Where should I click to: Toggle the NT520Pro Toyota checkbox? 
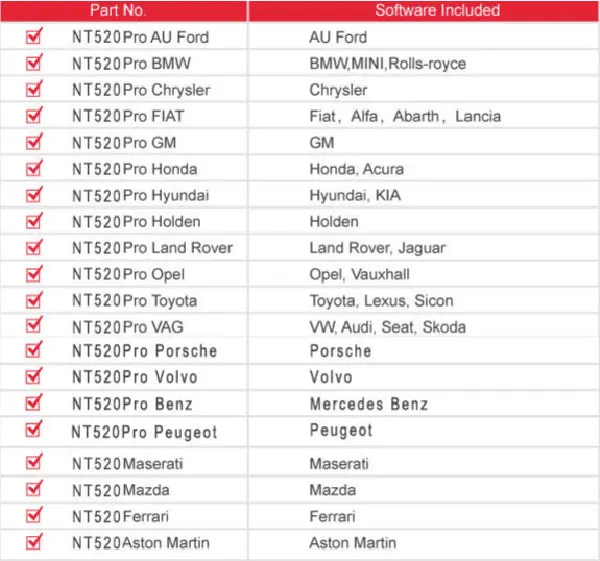(34, 300)
